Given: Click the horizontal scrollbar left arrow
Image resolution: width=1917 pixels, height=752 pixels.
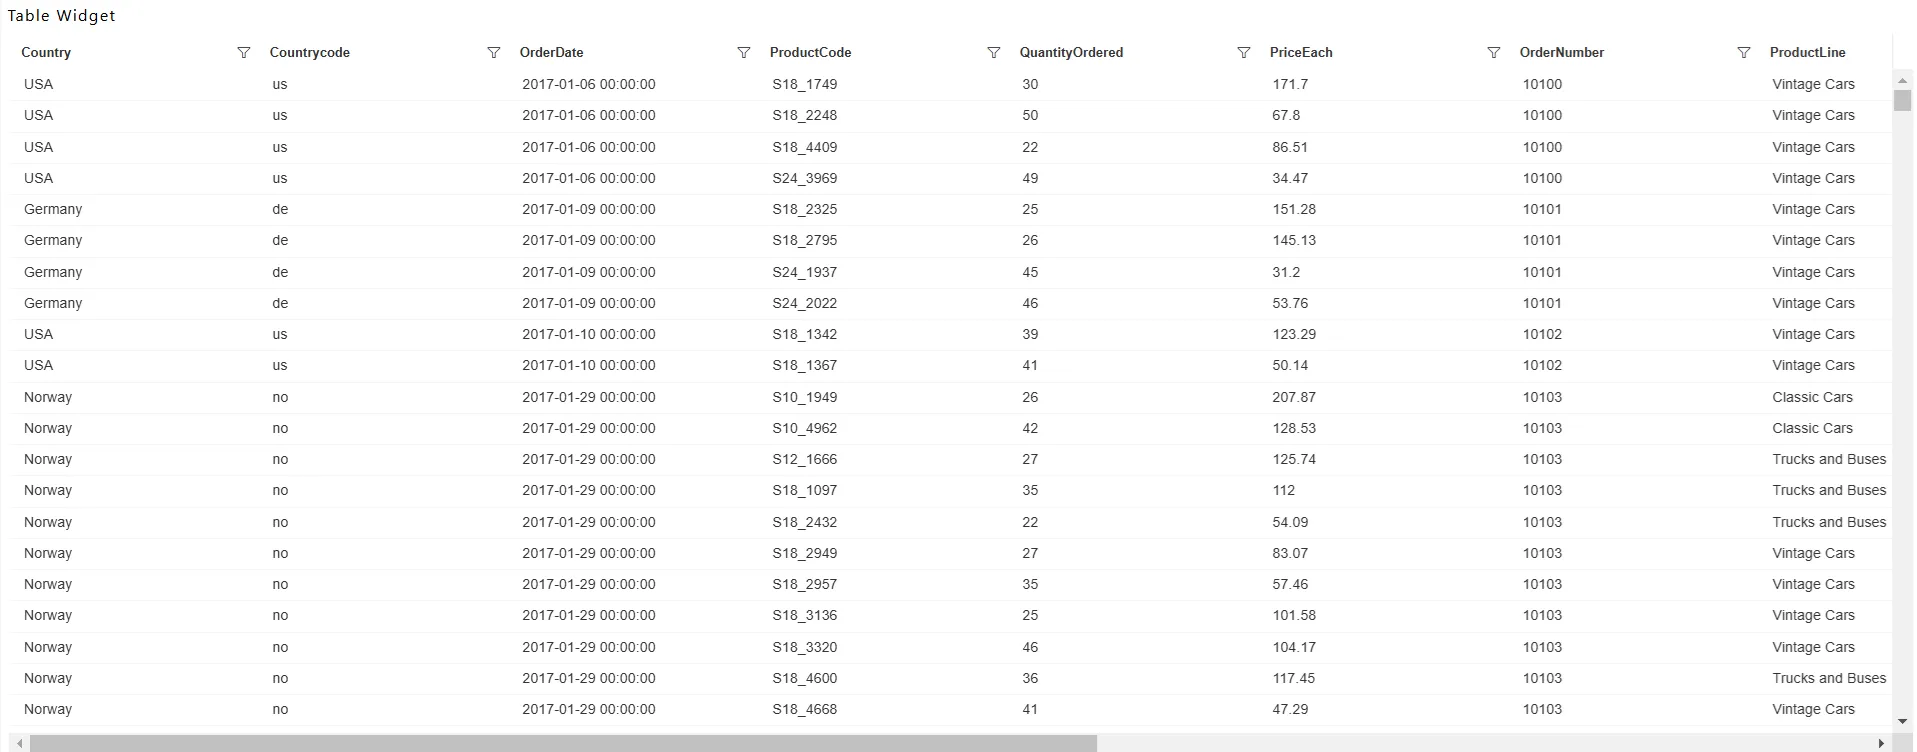Looking at the screenshot, I should [19, 744].
